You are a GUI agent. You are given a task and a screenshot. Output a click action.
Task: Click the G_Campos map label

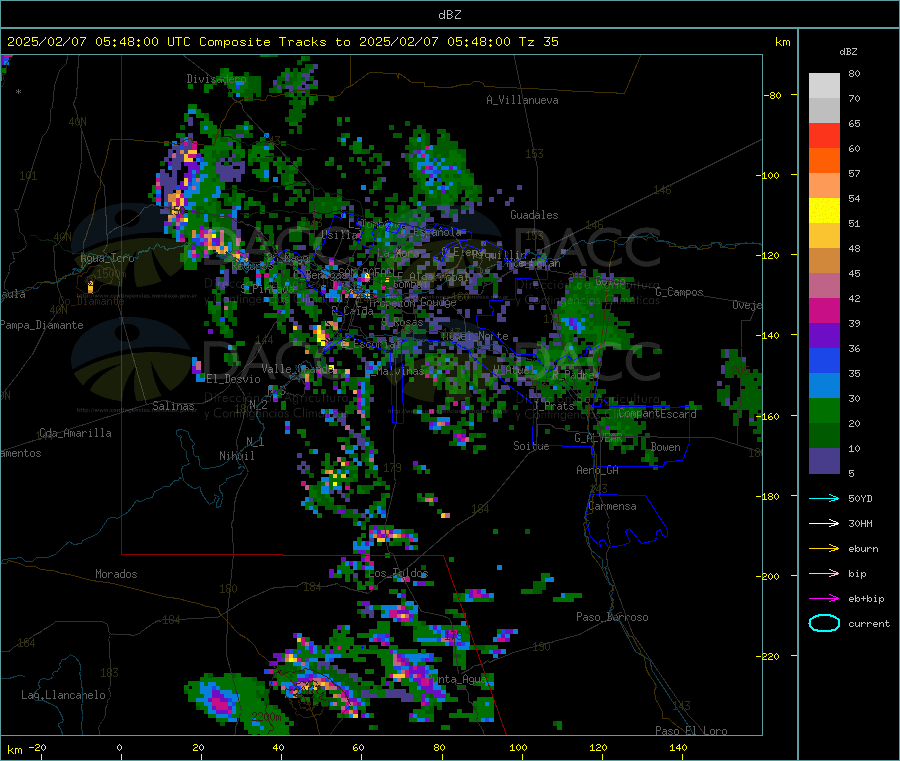tap(680, 292)
